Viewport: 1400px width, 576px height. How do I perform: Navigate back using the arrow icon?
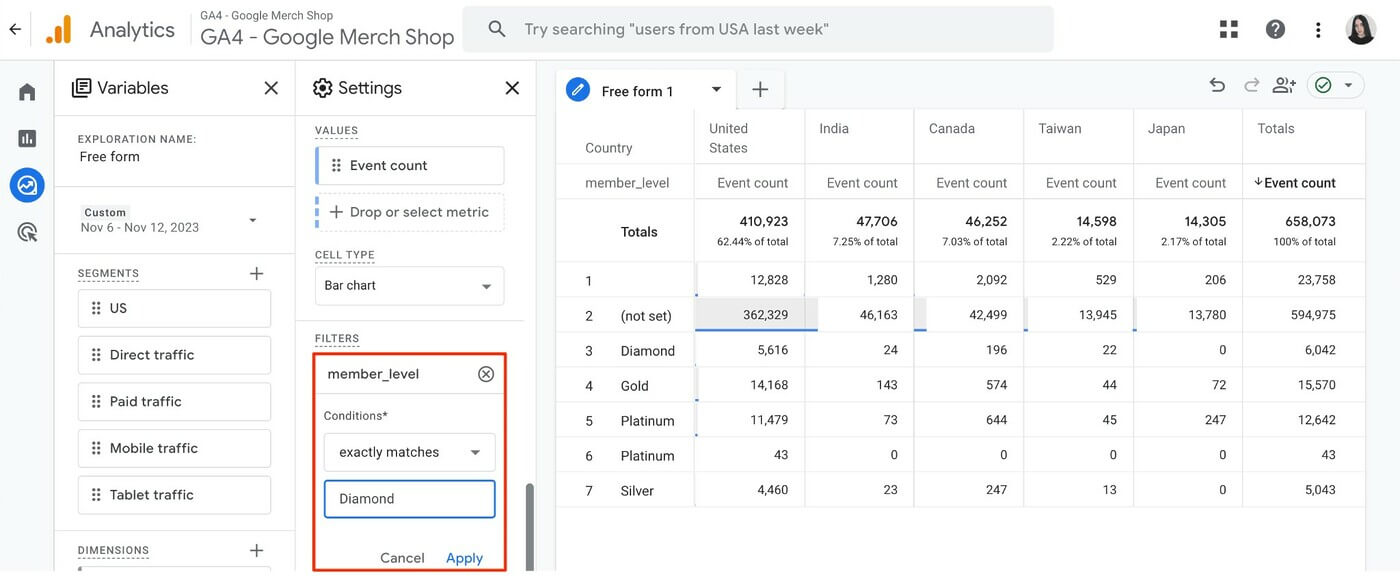coord(15,28)
